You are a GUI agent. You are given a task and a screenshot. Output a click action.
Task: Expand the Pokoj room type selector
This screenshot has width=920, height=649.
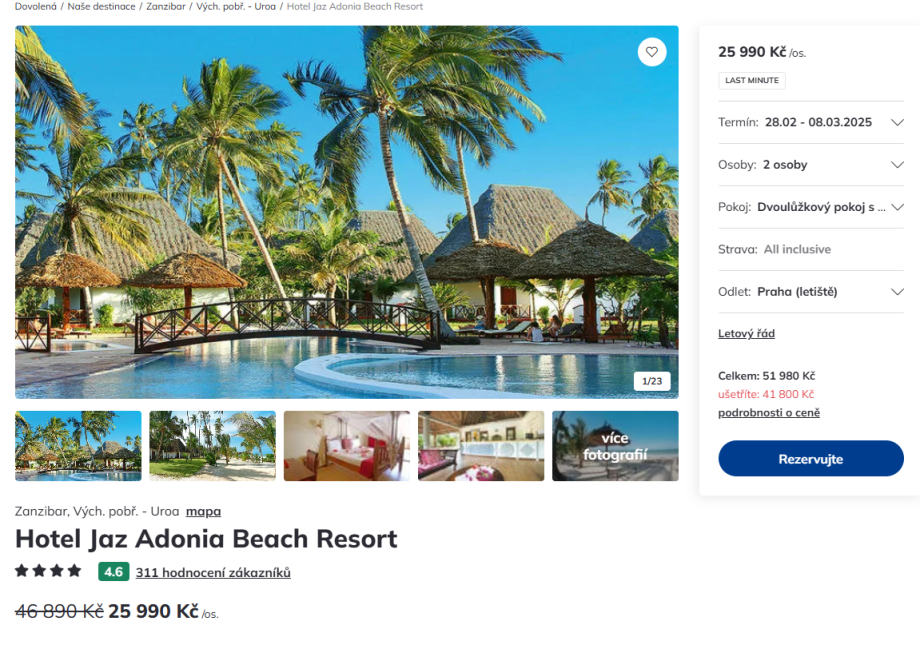[811, 207]
